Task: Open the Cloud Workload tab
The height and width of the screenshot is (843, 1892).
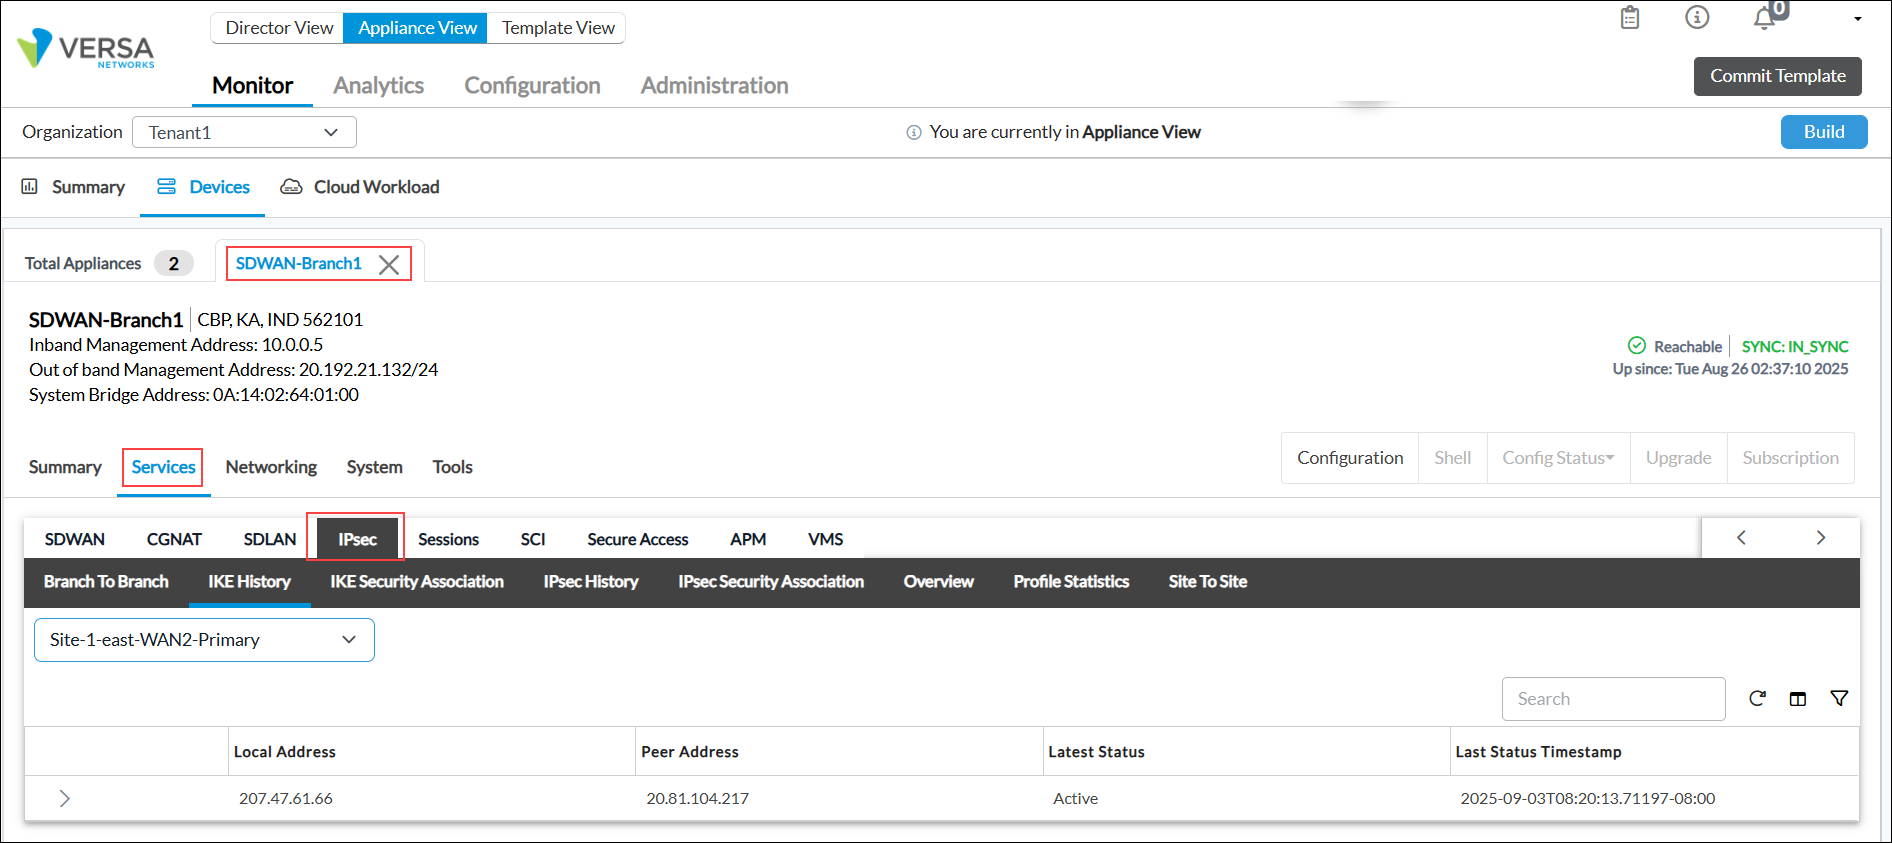Action: [360, 187]
